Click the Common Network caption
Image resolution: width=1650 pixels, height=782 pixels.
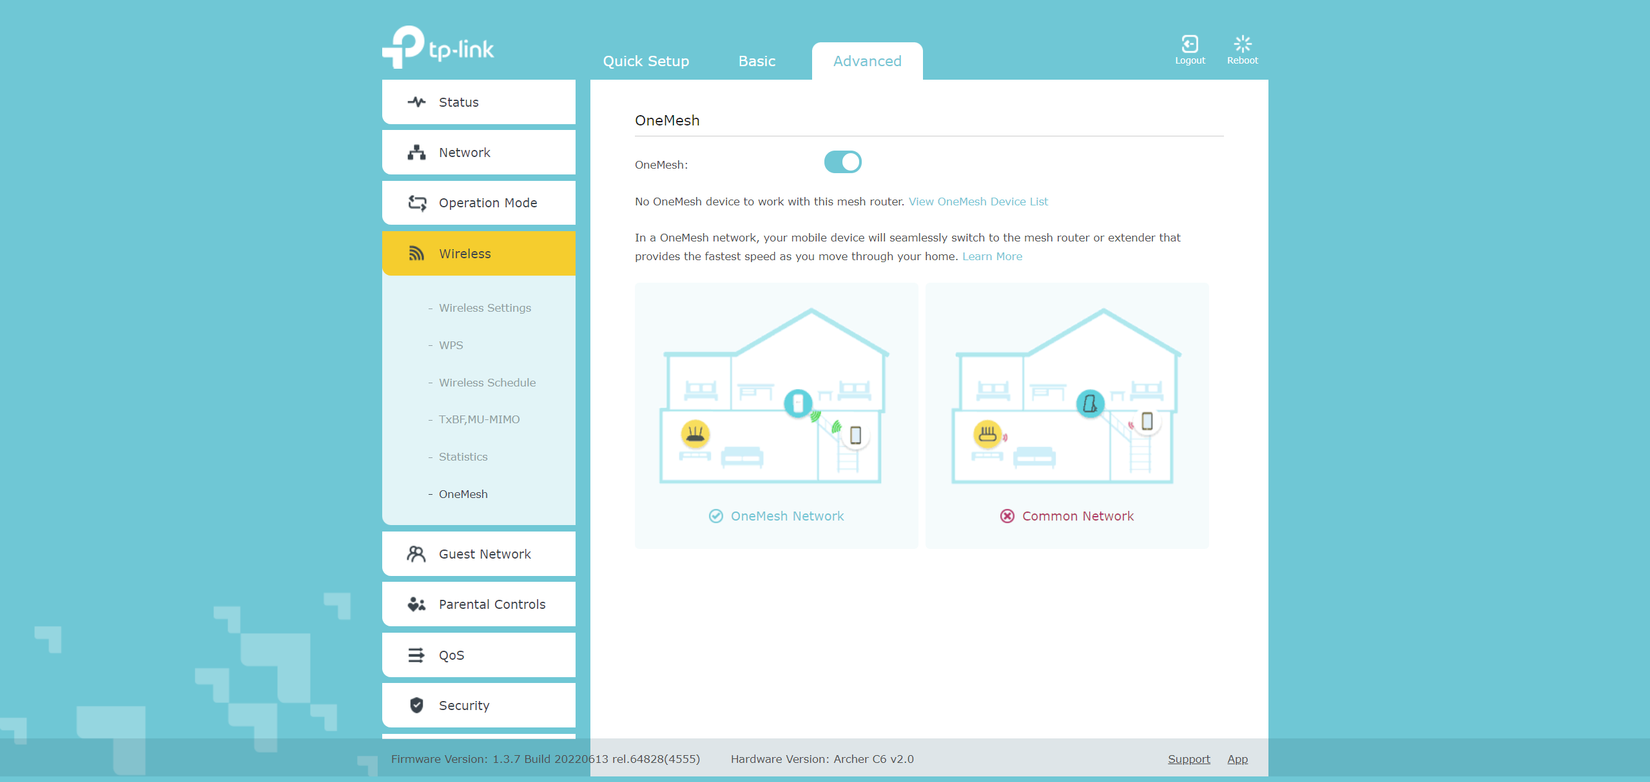coord(1078,516)
